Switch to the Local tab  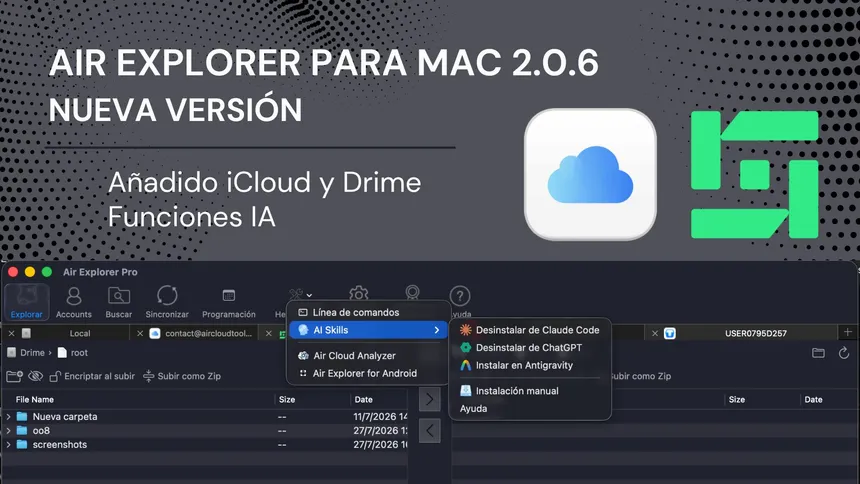[80, 333]
